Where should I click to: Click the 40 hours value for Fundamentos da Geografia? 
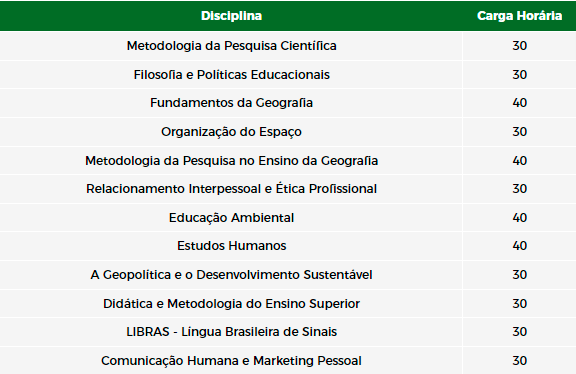[x=519, y=103]
